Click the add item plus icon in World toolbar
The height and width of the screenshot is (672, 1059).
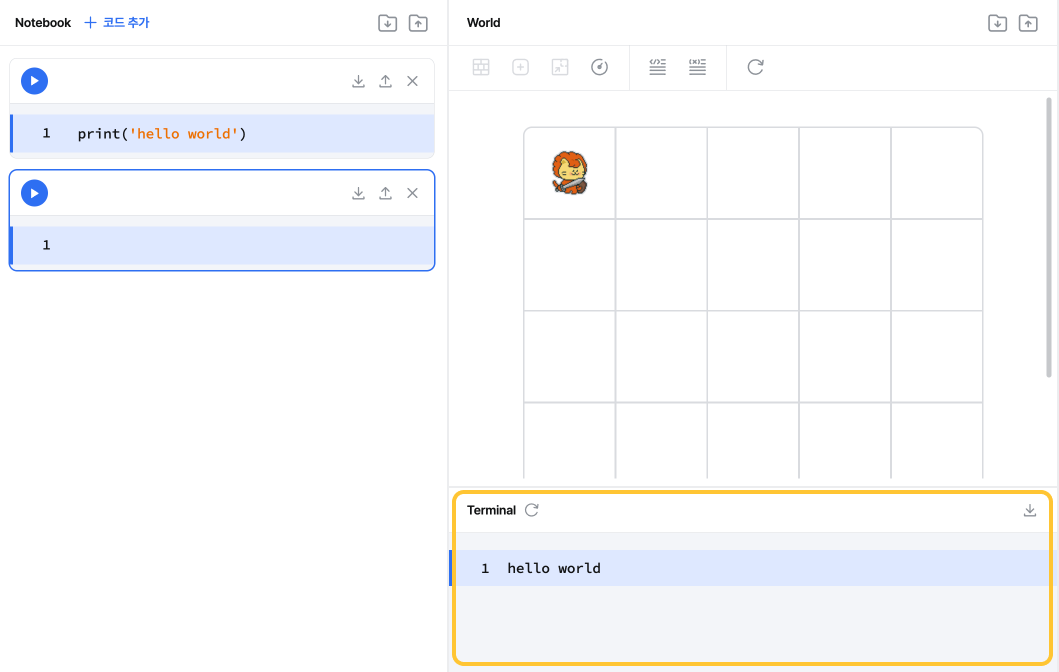(520, 67)
